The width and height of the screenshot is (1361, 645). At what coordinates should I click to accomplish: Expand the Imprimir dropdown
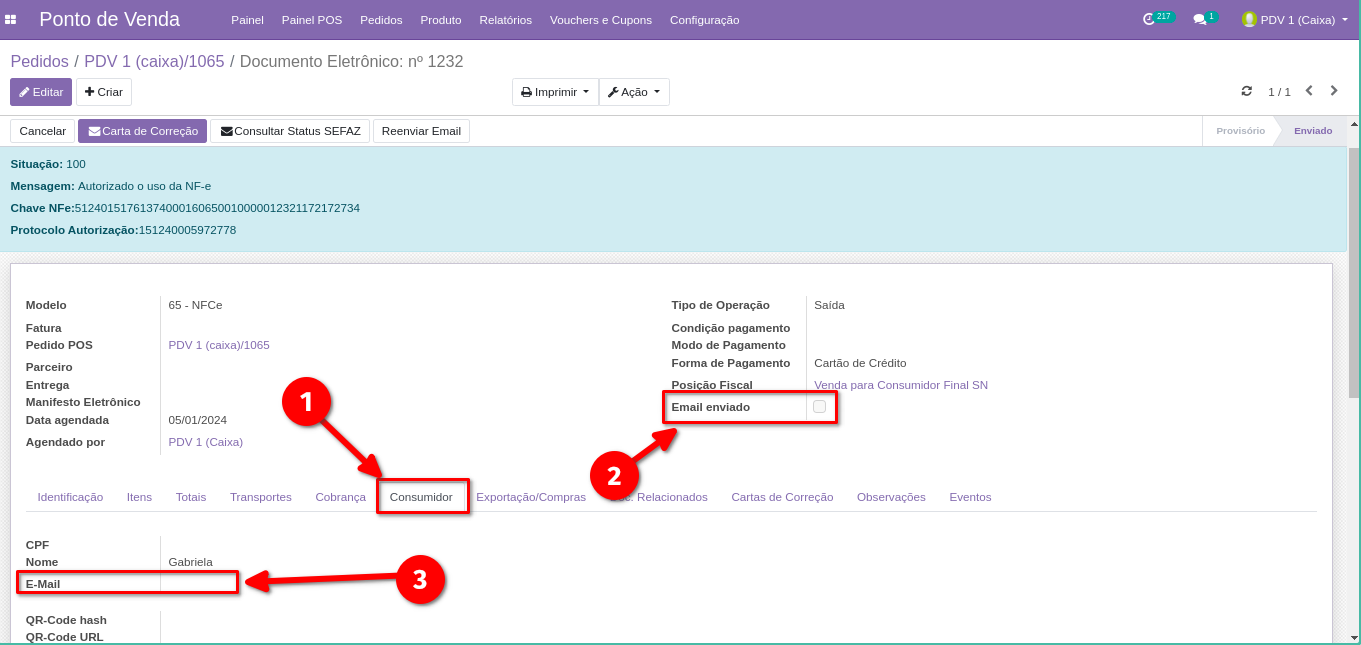coord(555,92)
